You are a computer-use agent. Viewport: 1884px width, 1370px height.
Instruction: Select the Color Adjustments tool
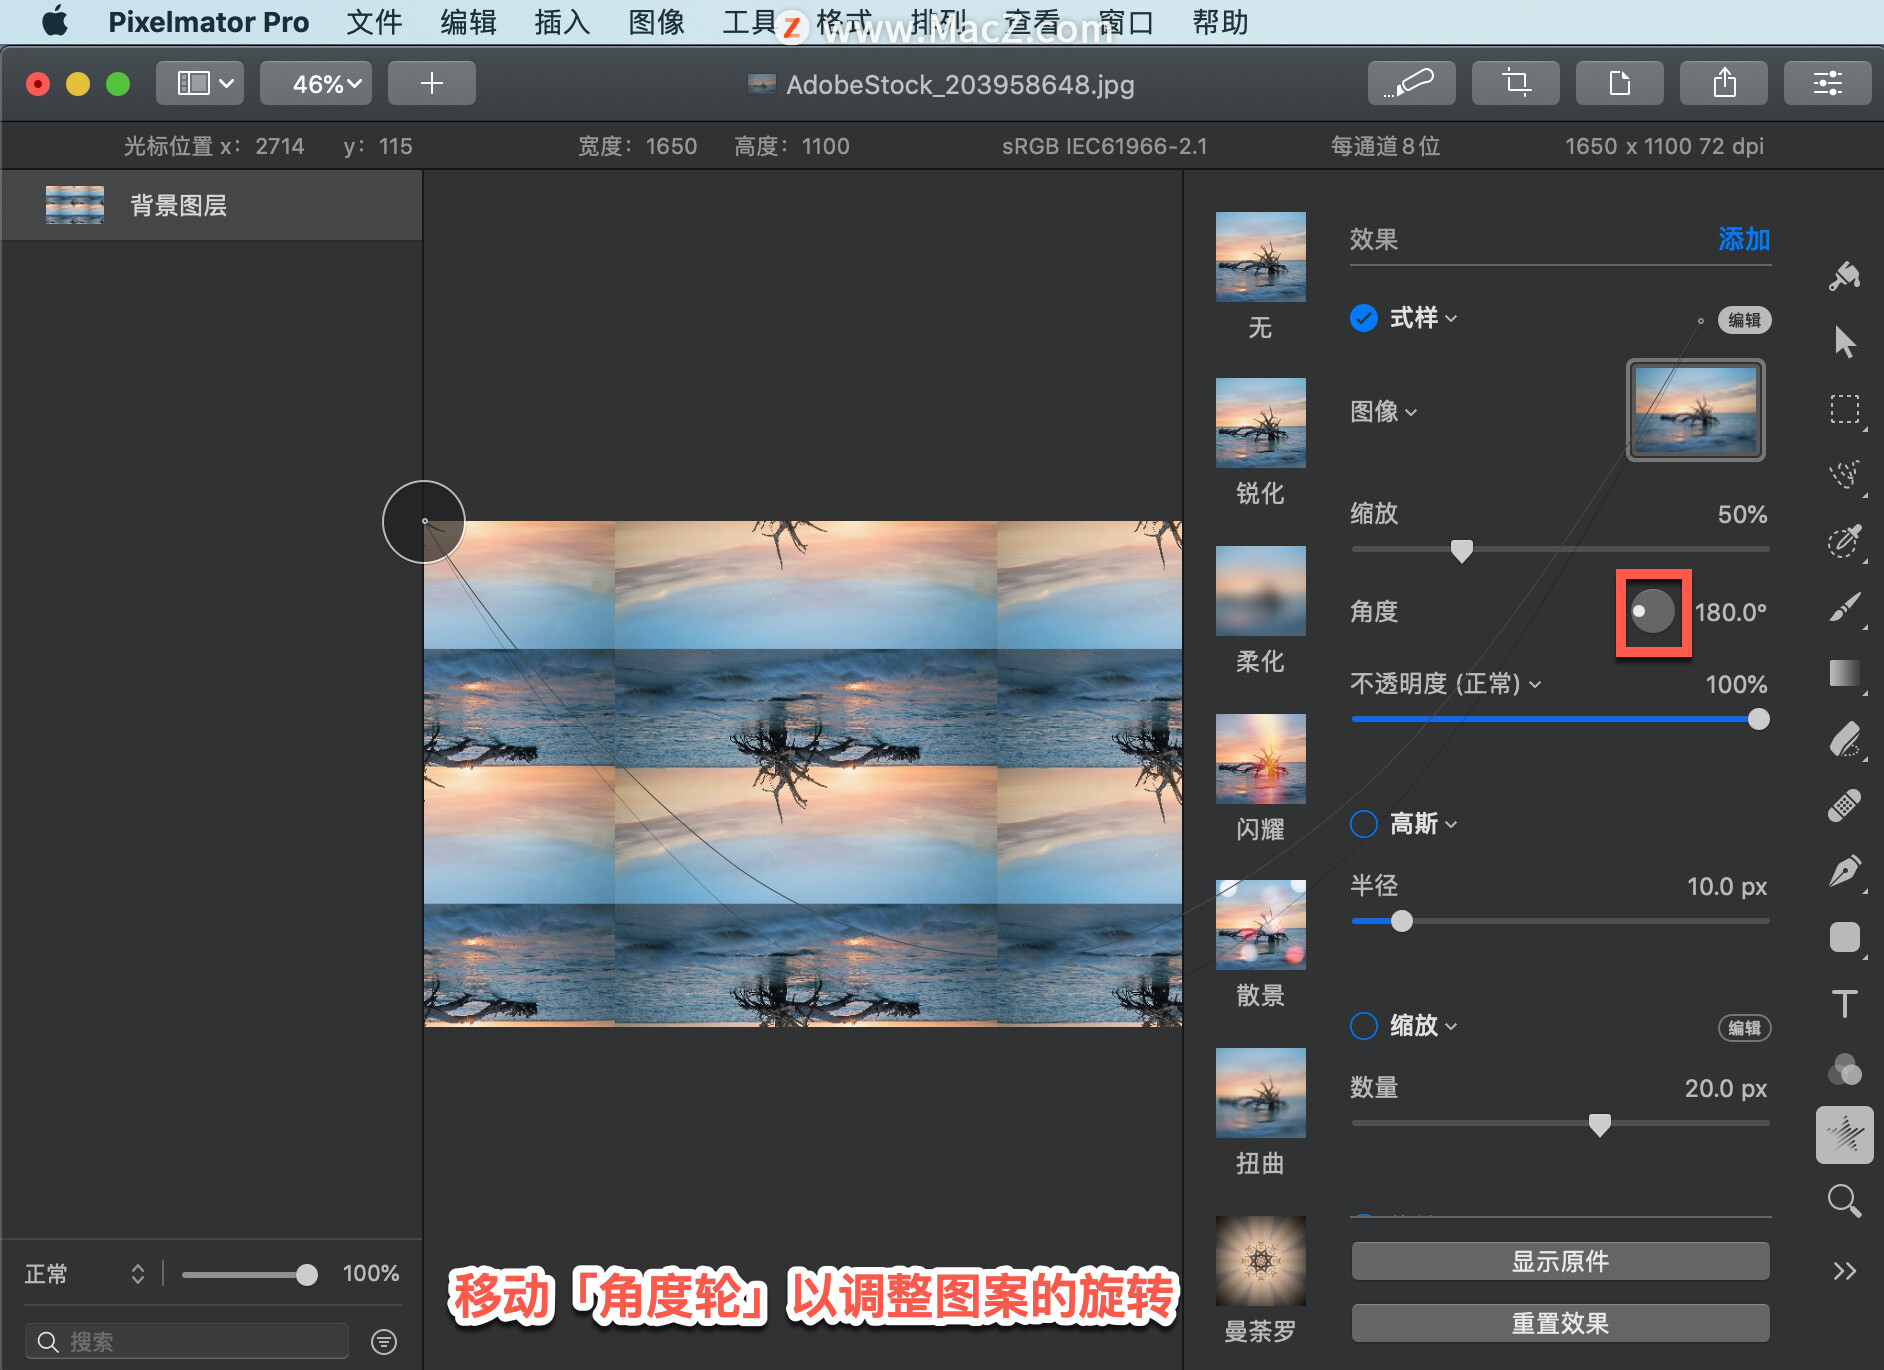[x=1844, y=1070]
